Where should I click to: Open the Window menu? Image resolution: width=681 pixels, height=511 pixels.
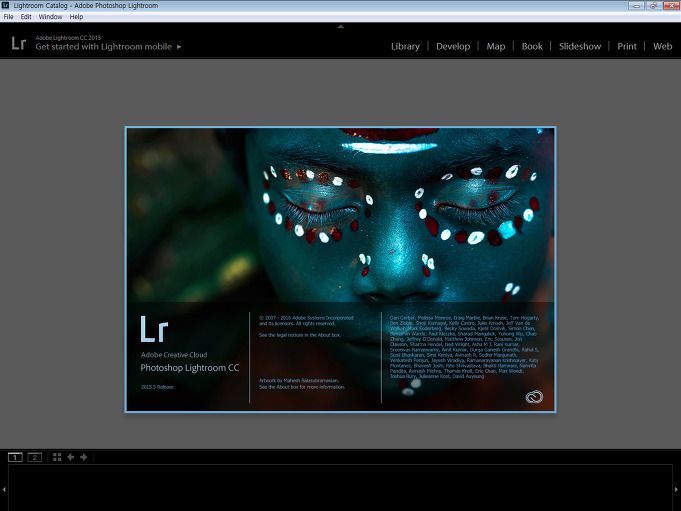(50, 17)
